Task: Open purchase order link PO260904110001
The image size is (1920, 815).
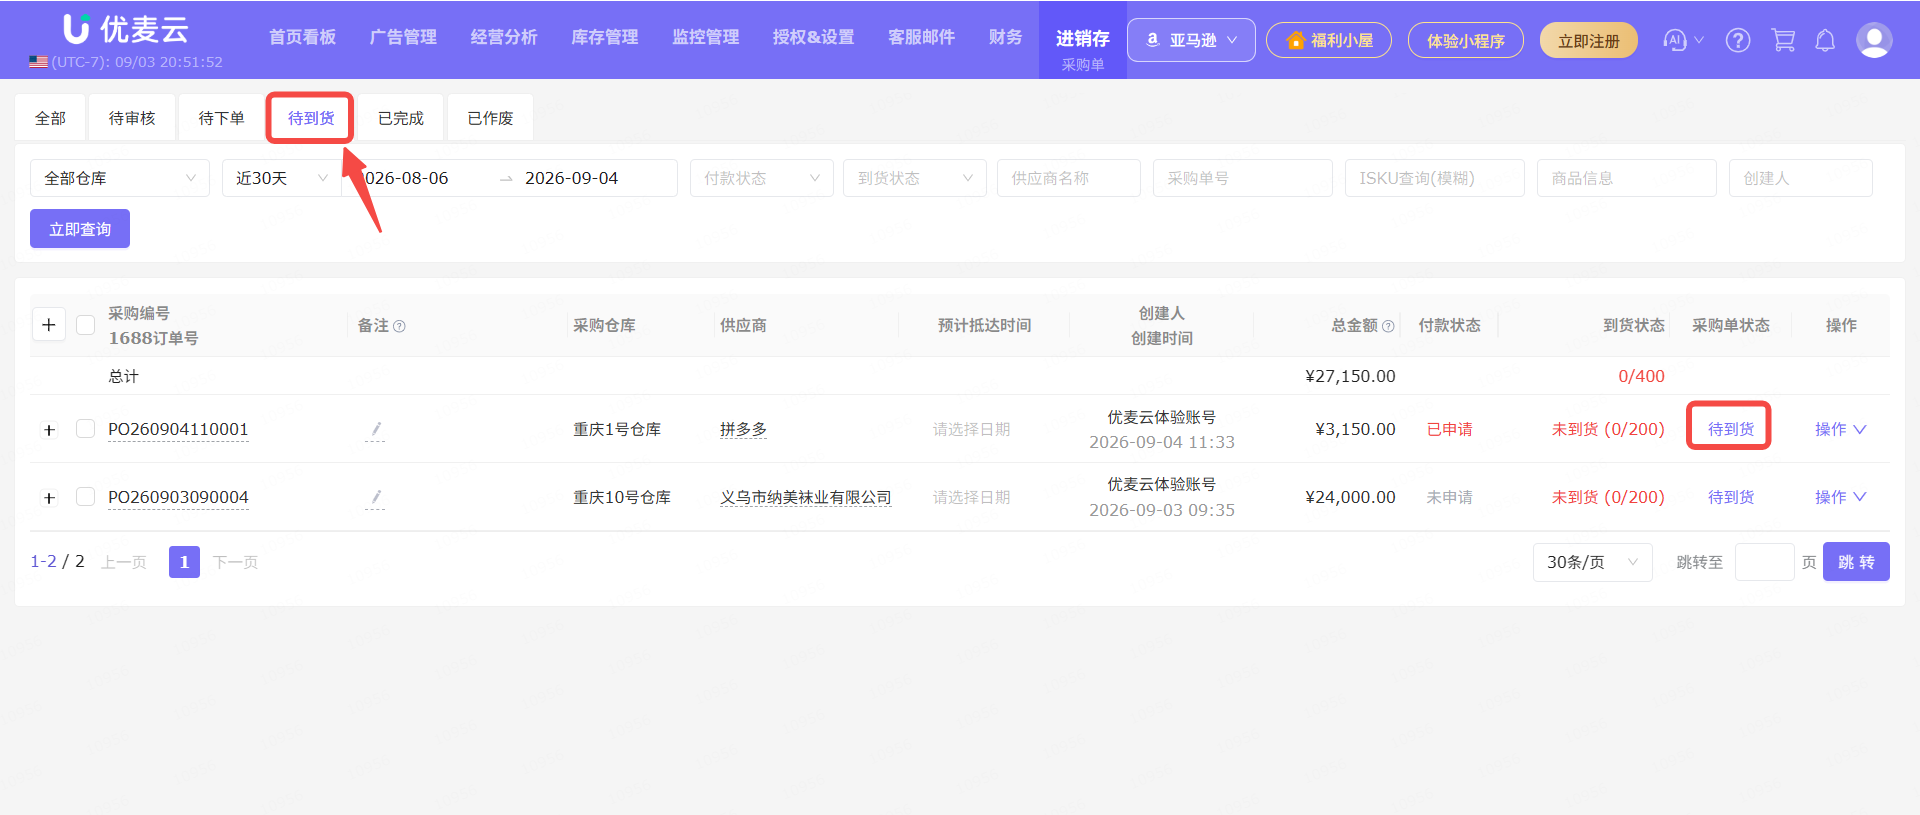Action: [178, 429]
